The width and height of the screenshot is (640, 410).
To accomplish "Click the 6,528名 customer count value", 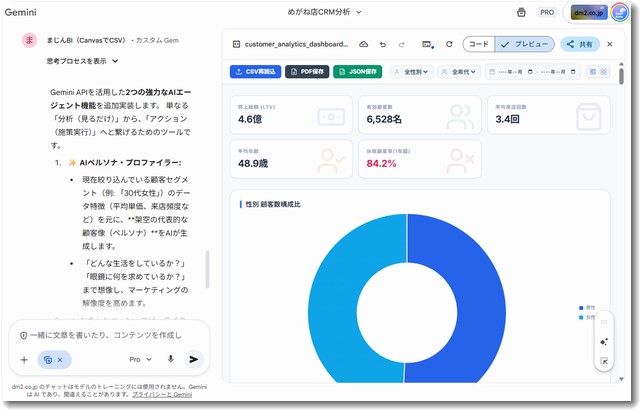I will pyautogui.click(x=384, y=120).
